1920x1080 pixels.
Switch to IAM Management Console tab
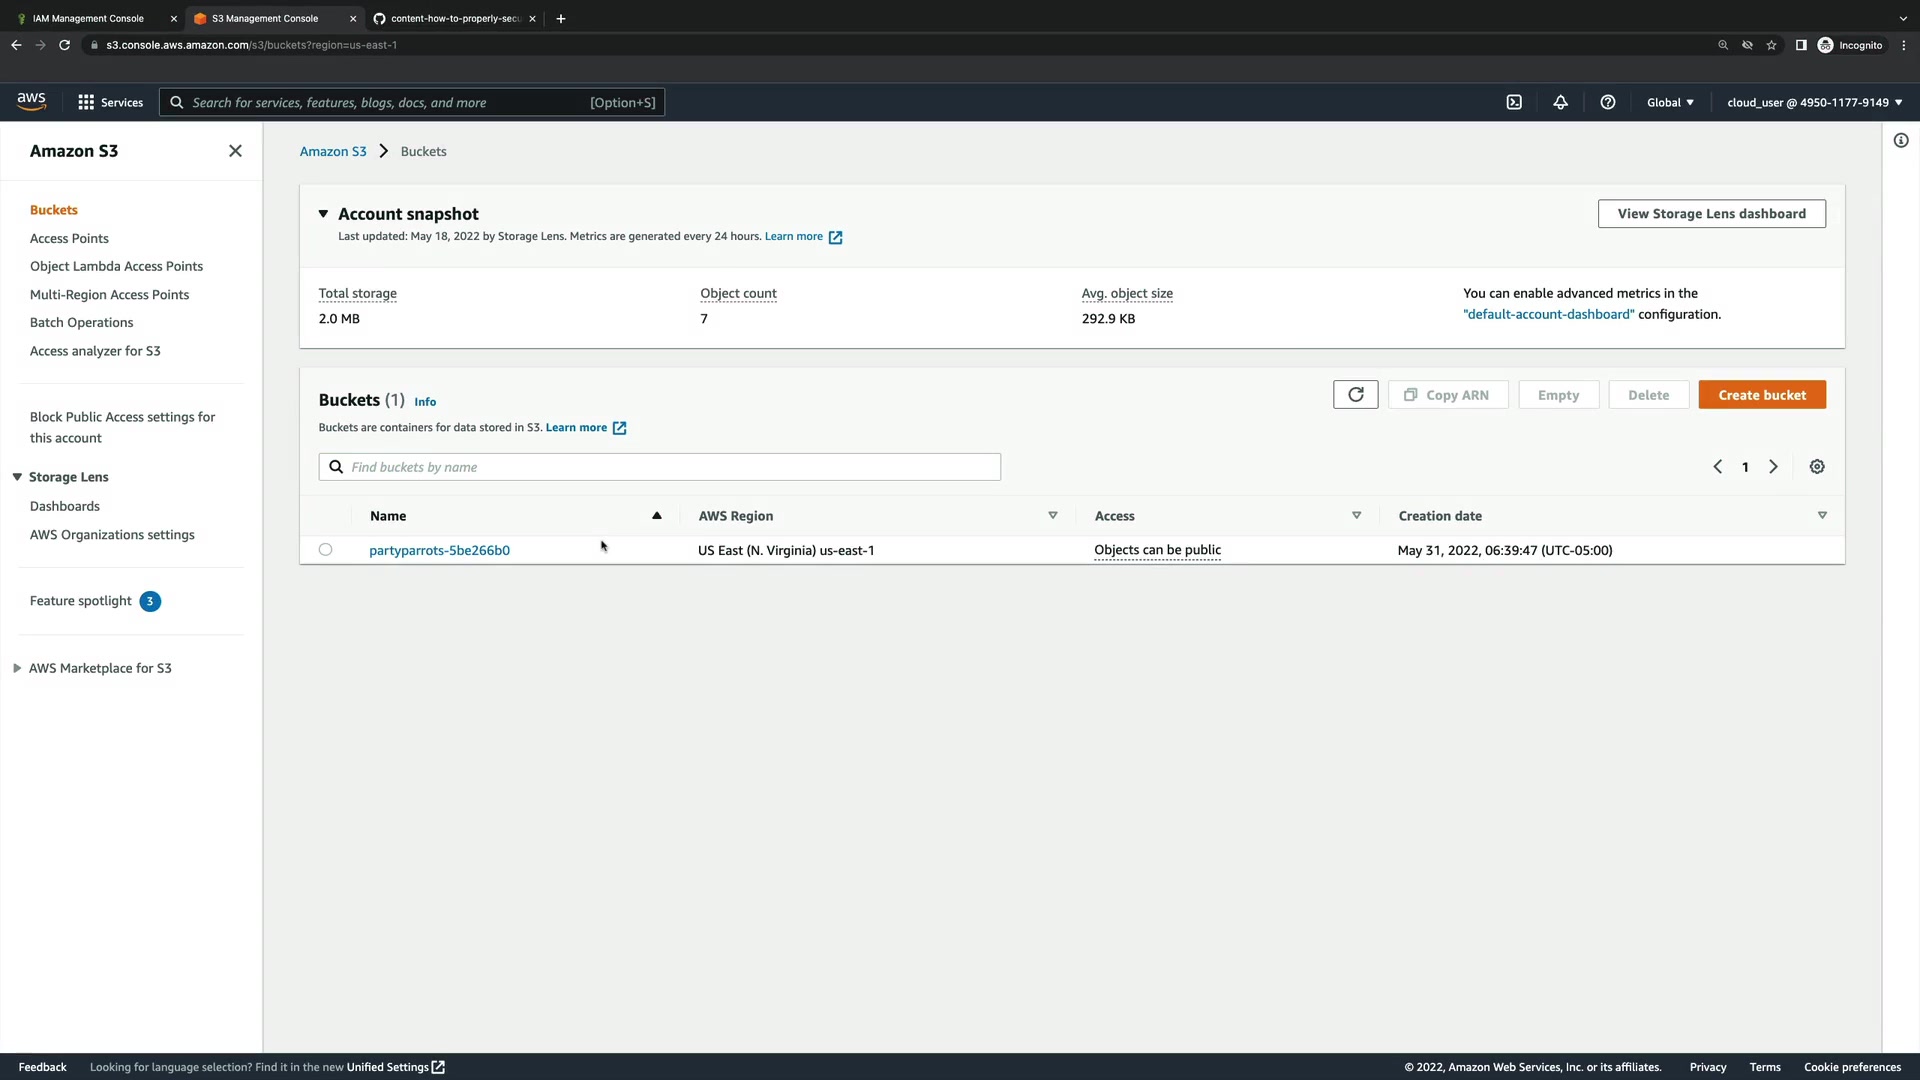88,18
